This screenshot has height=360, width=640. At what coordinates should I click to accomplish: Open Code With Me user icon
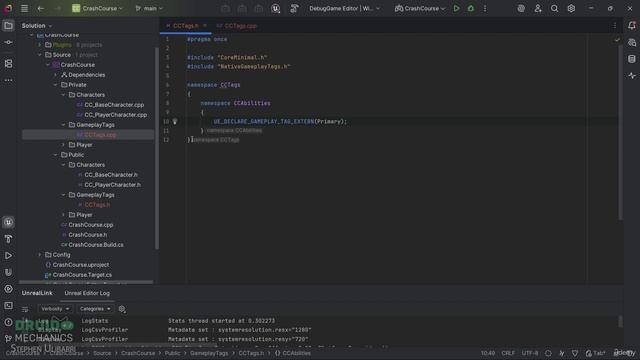[538, 8]
